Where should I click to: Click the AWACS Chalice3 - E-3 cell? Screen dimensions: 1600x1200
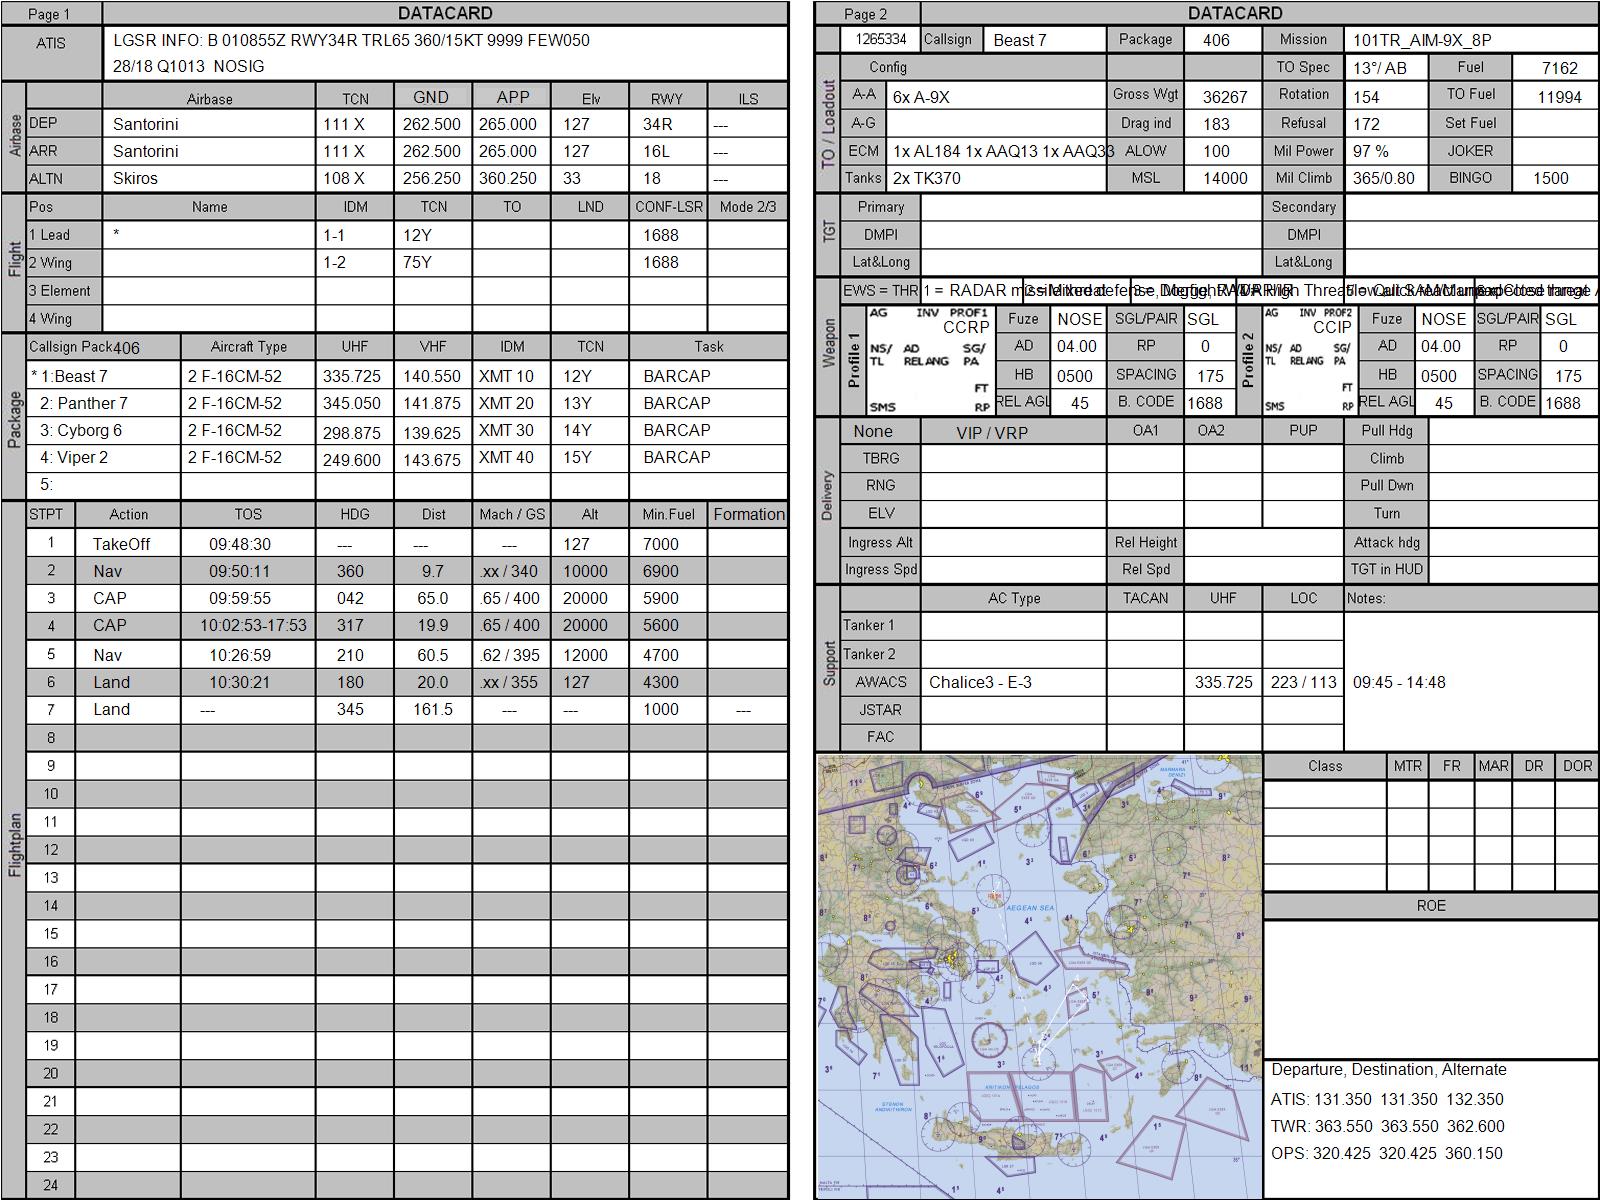pos(1012,682)
